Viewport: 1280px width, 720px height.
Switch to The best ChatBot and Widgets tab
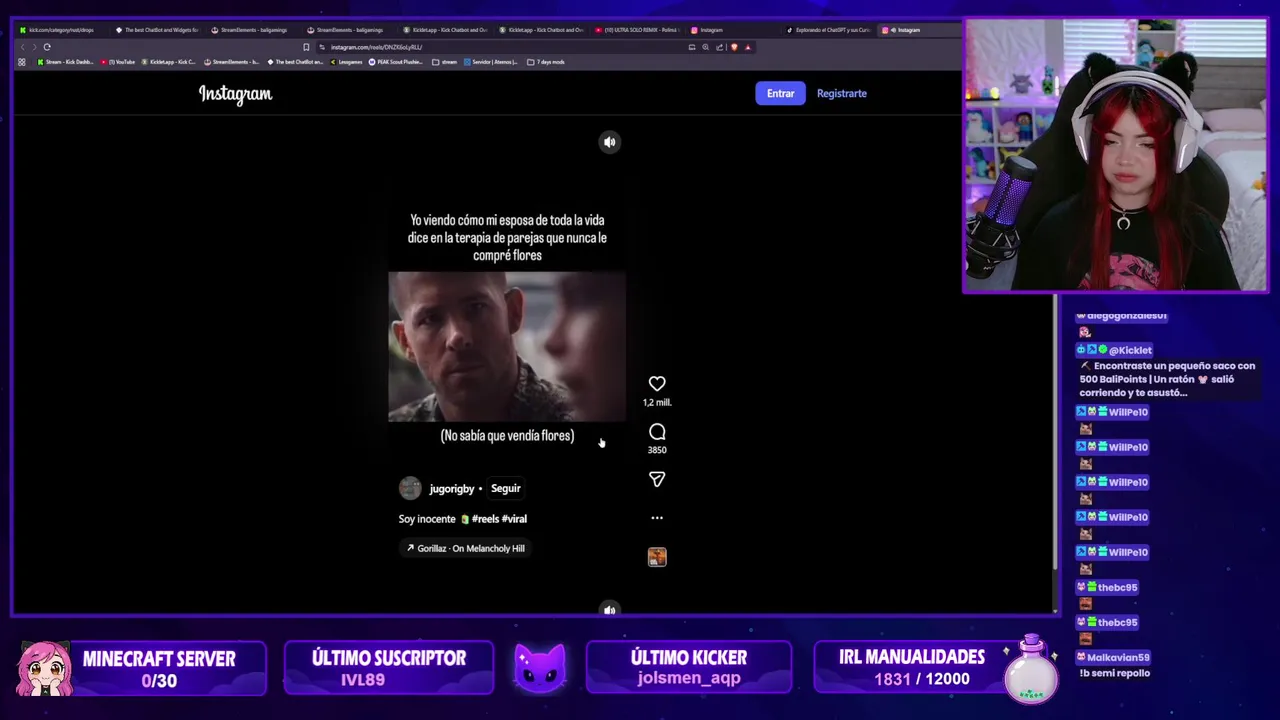157,30
